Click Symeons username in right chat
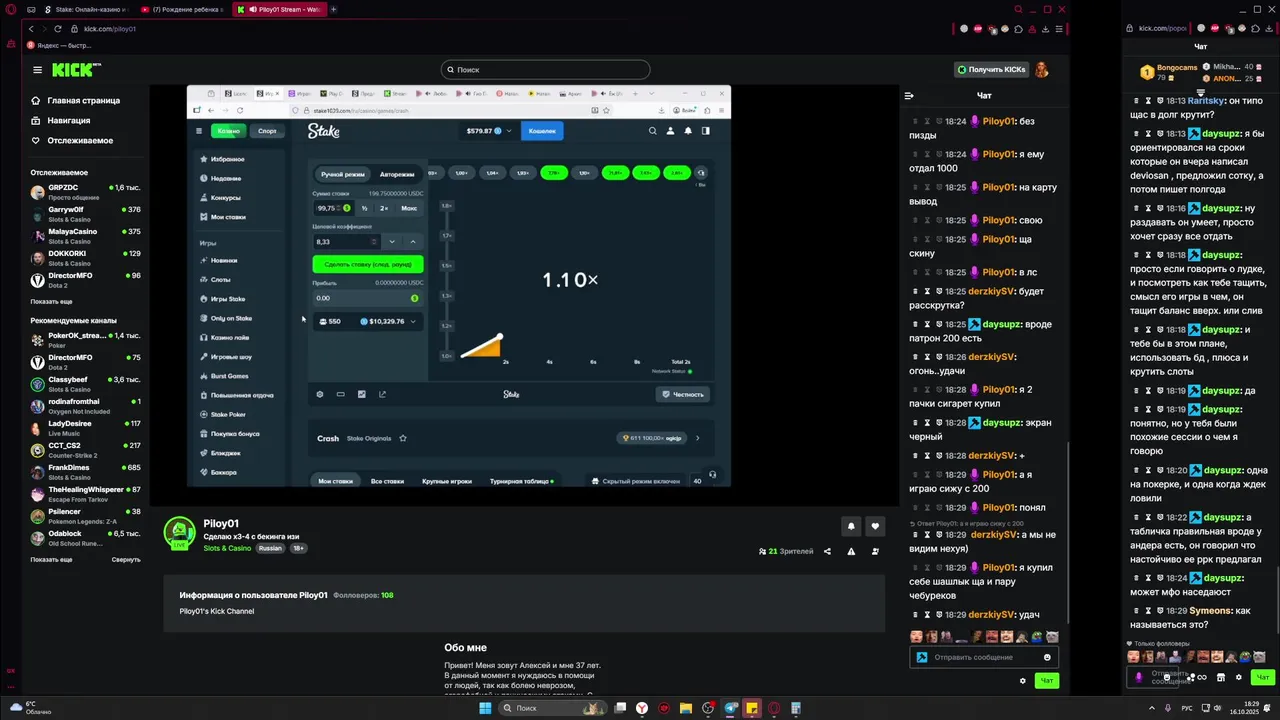Image resolution: width=1280 pixels, height=720 pixels. coord(1210,610)
